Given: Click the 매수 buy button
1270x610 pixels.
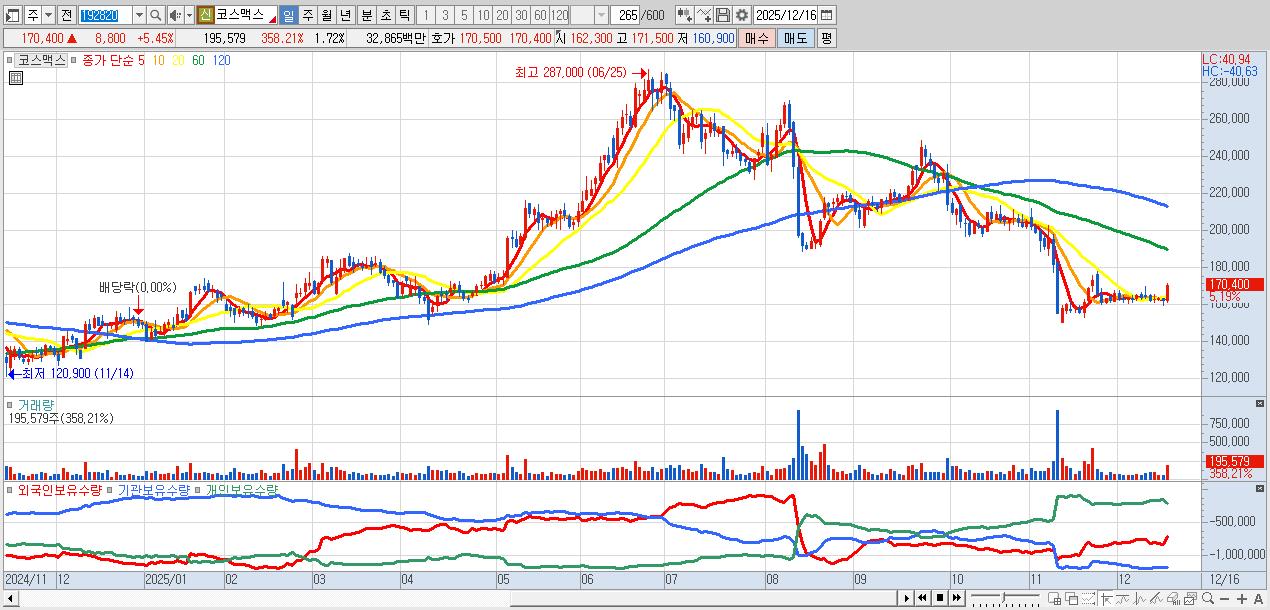Looking at the screenshot, I should (757, 38).
